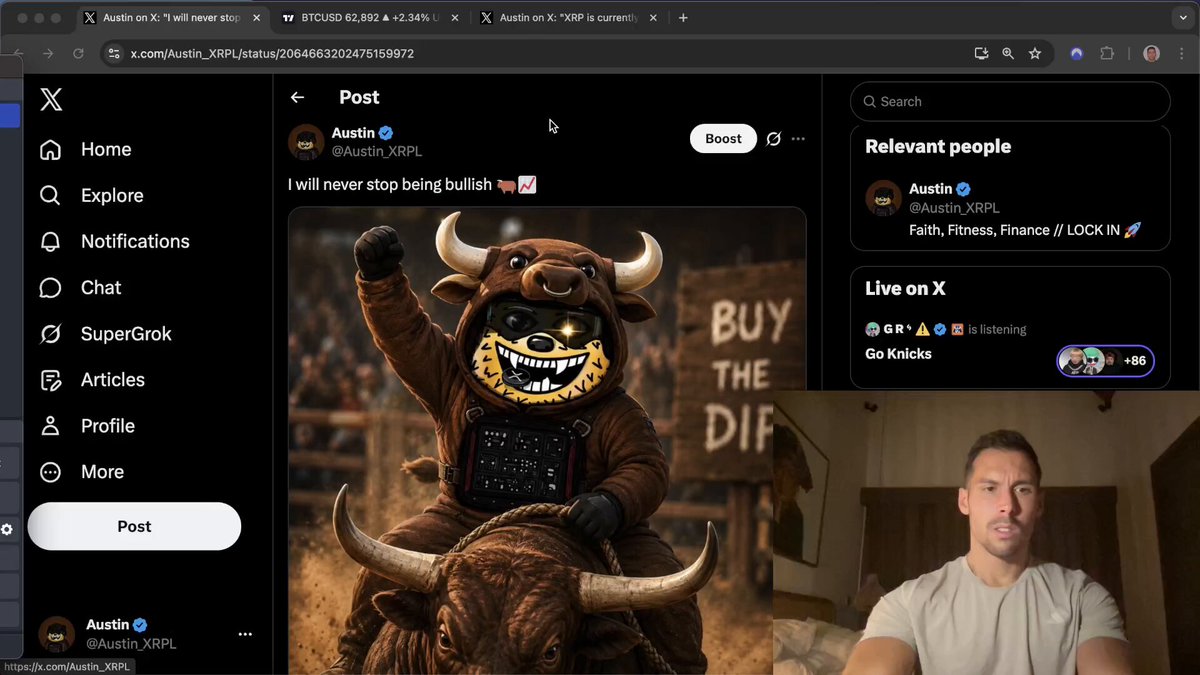Click the address bar URL
This screenshot has height=675, width=1200.
pyautogui.click(x=272, y=54)
